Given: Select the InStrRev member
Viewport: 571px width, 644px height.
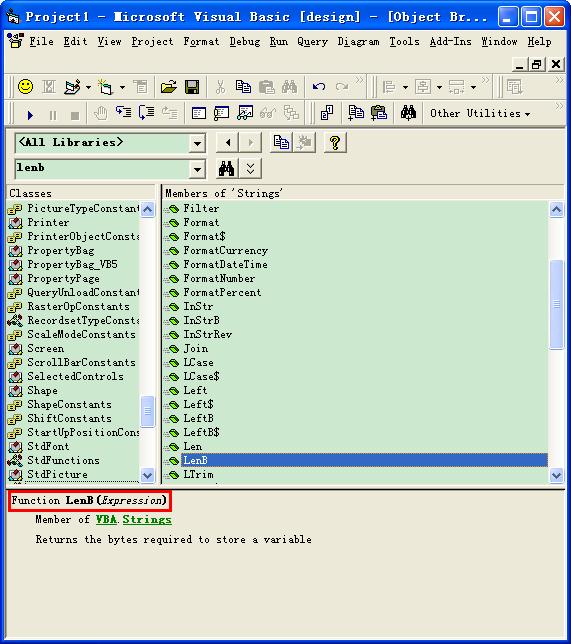Looking at the screenshot, I should pyautogui.click(x=207, y=334).
